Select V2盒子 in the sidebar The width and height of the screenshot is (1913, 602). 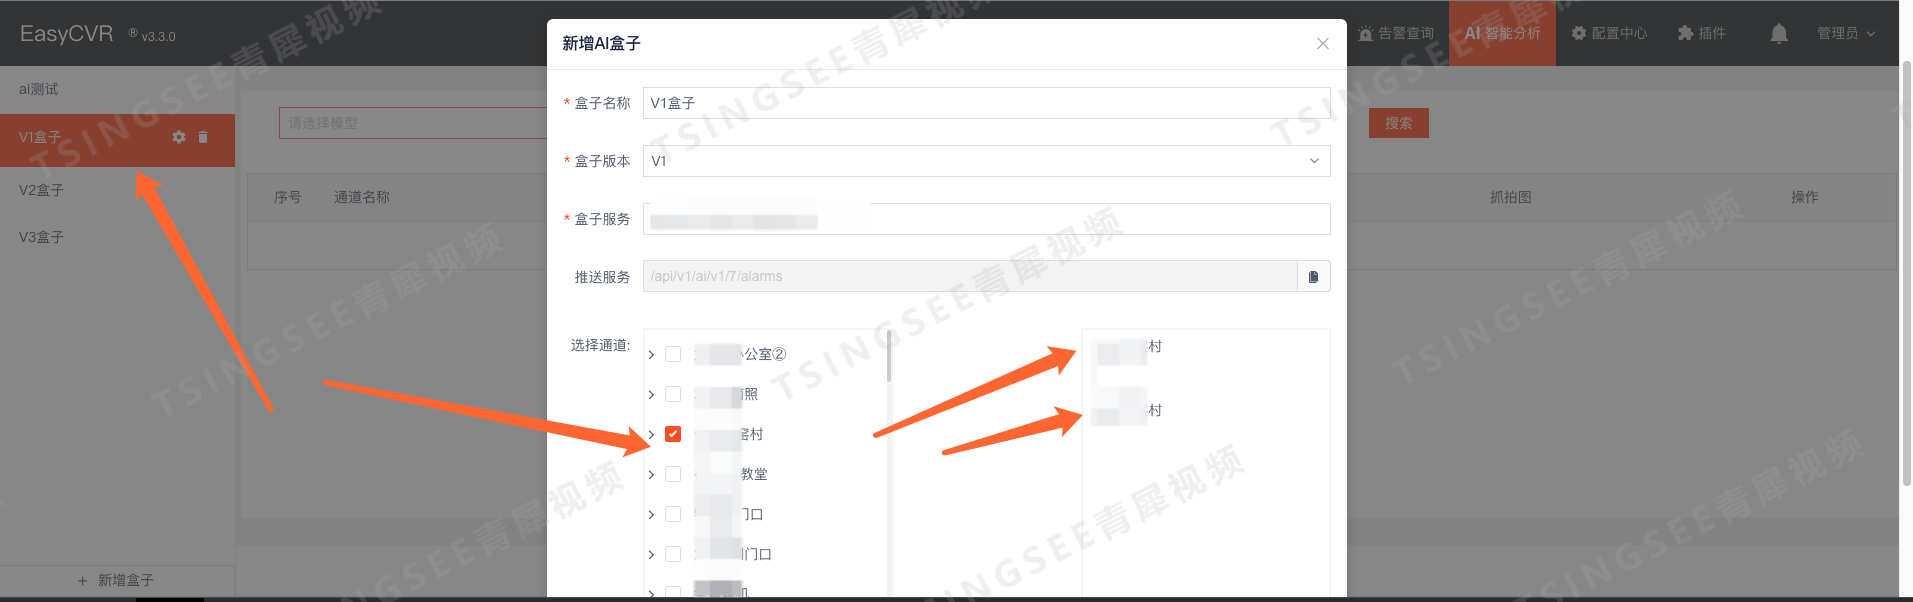pos(117,190)
